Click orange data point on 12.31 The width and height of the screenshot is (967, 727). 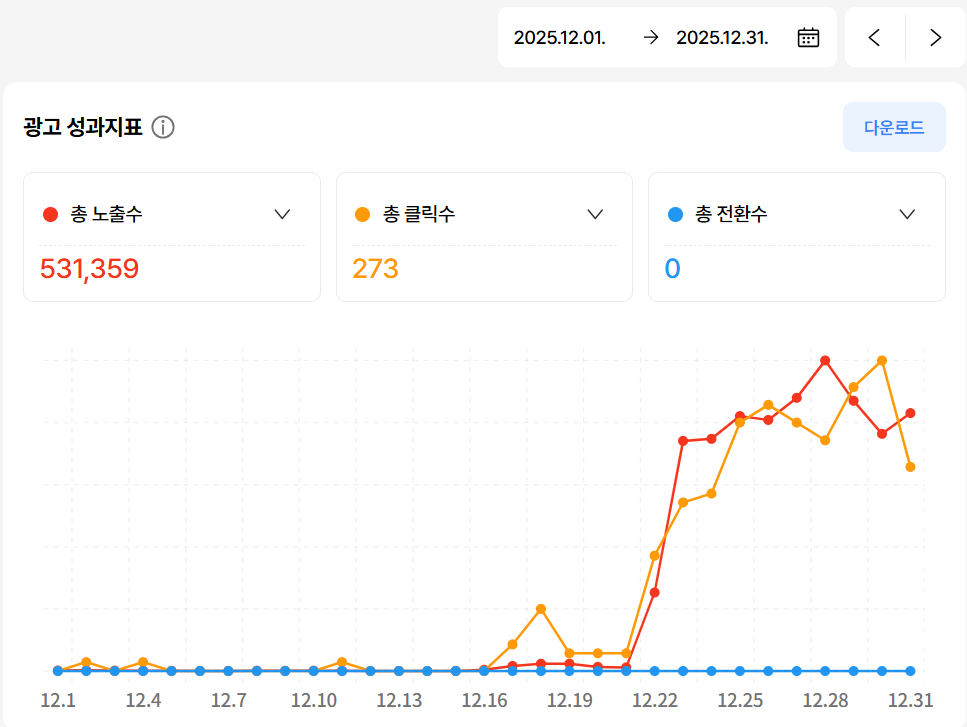910,467
